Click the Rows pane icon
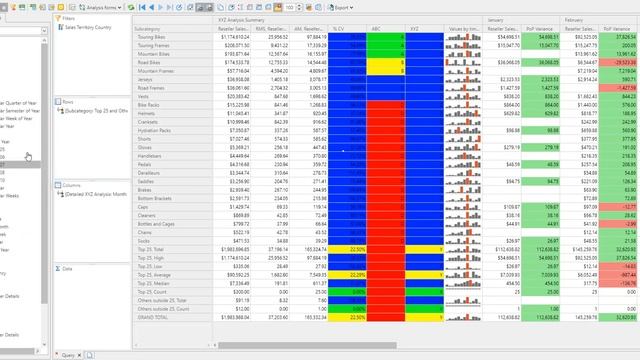This screenshot has height=360, width=640. pos(58,102)
